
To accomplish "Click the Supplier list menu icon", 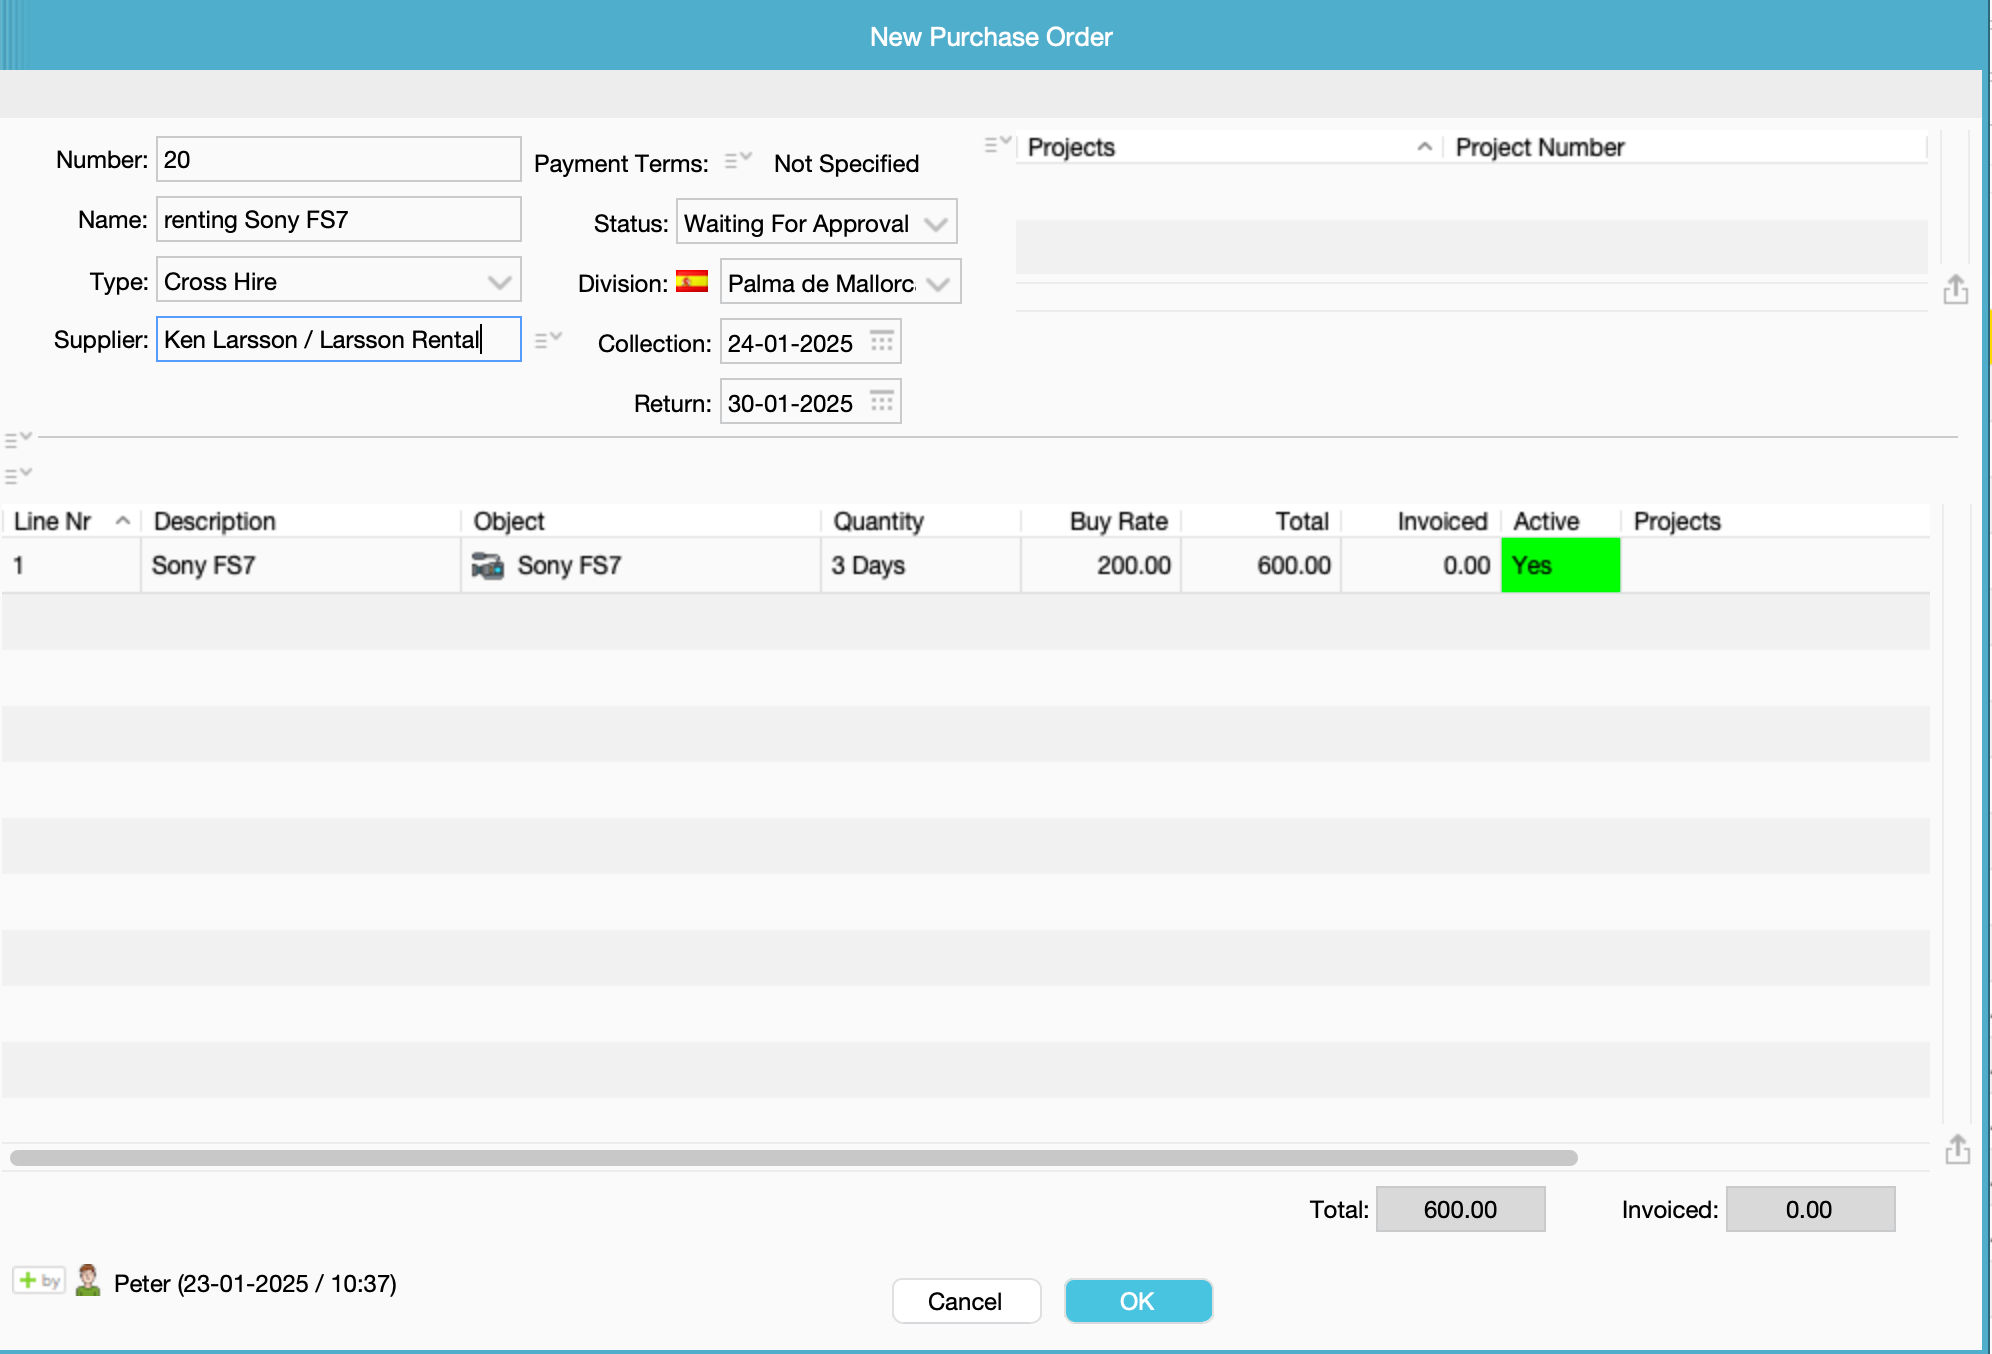I will [x=547, y=340].
